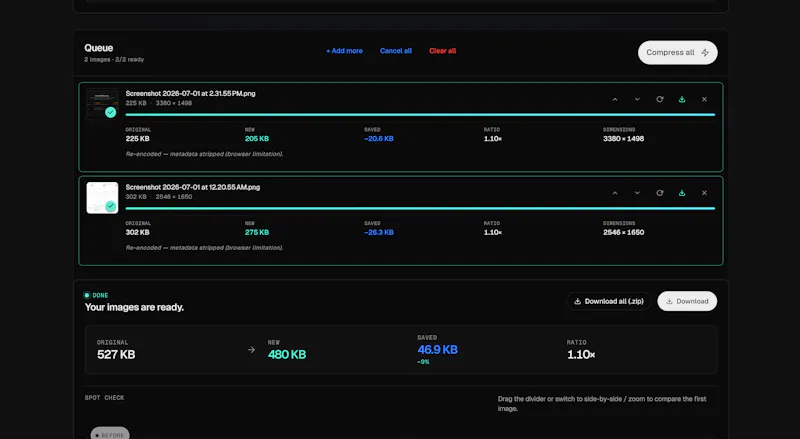This screenshot has height=439, width=800.
Task: Re-compress the 2.31.55 PM screenshot
Action: pos(660,100)
